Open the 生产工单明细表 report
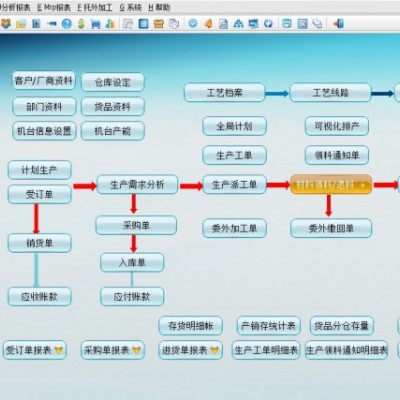 tap(266, 350)
